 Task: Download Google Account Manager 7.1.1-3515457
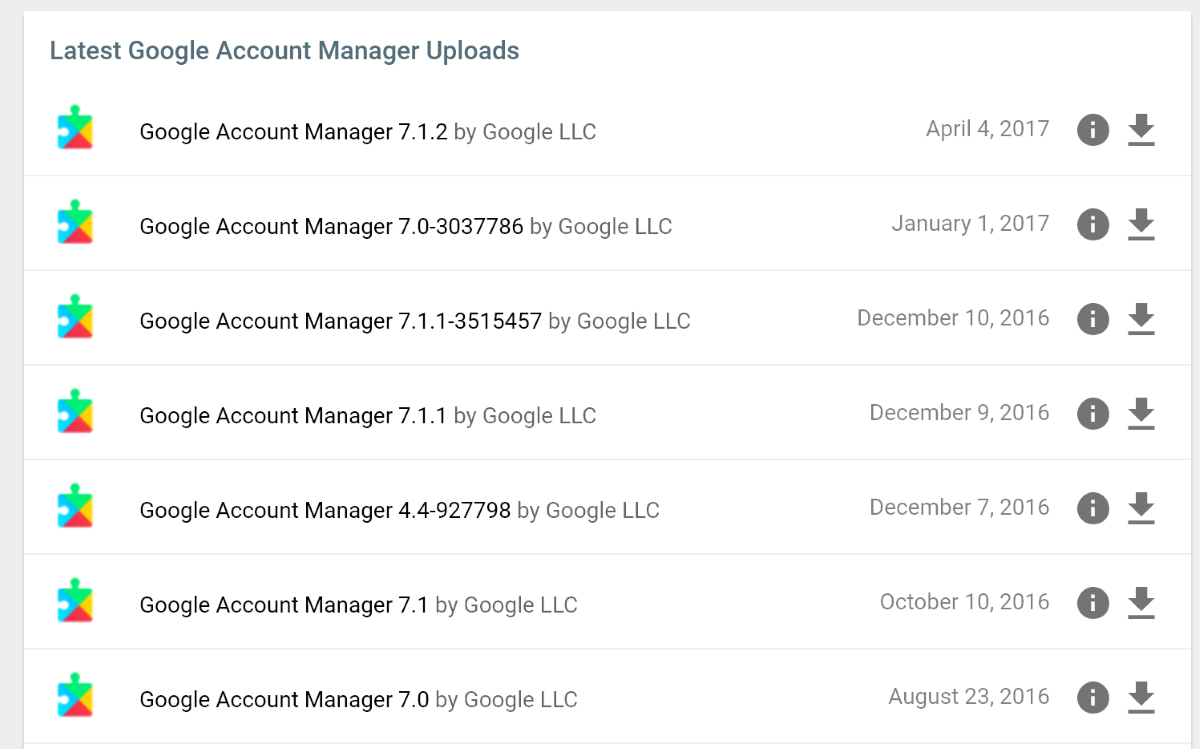[x=1141, y=319]
